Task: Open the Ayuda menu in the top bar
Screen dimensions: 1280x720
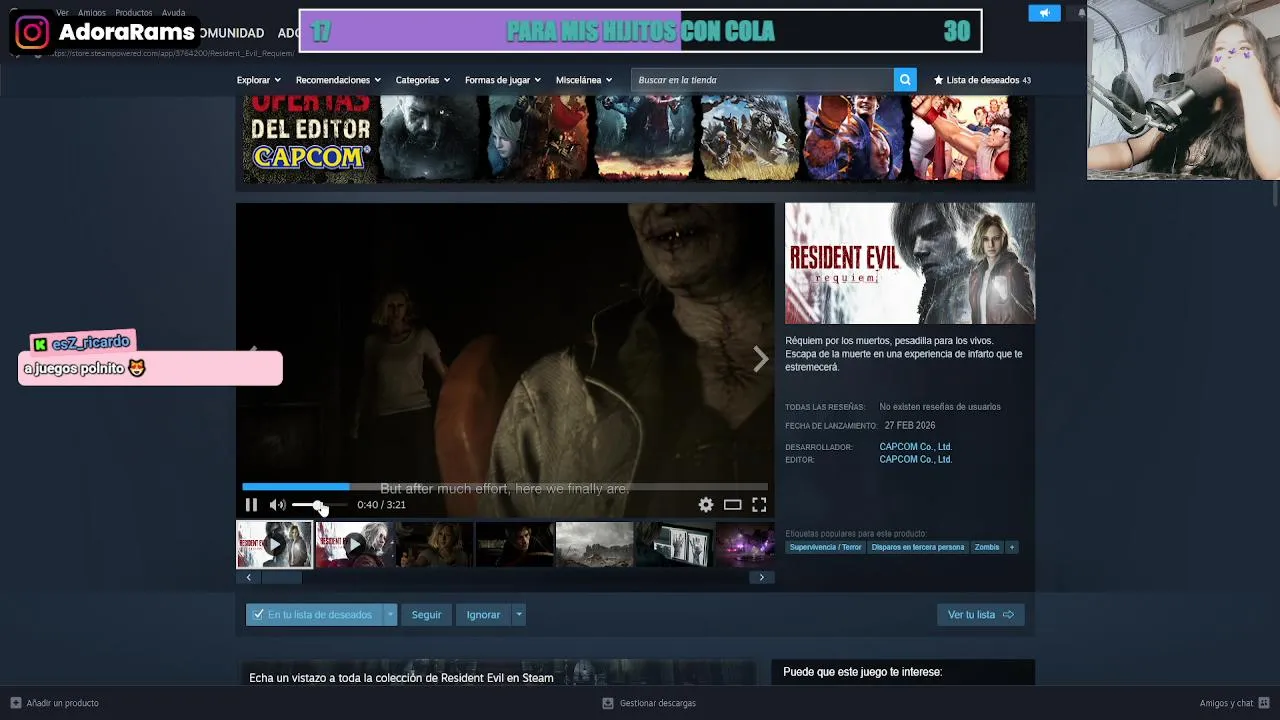Action: pyautogui.click(x=174, y=13)
